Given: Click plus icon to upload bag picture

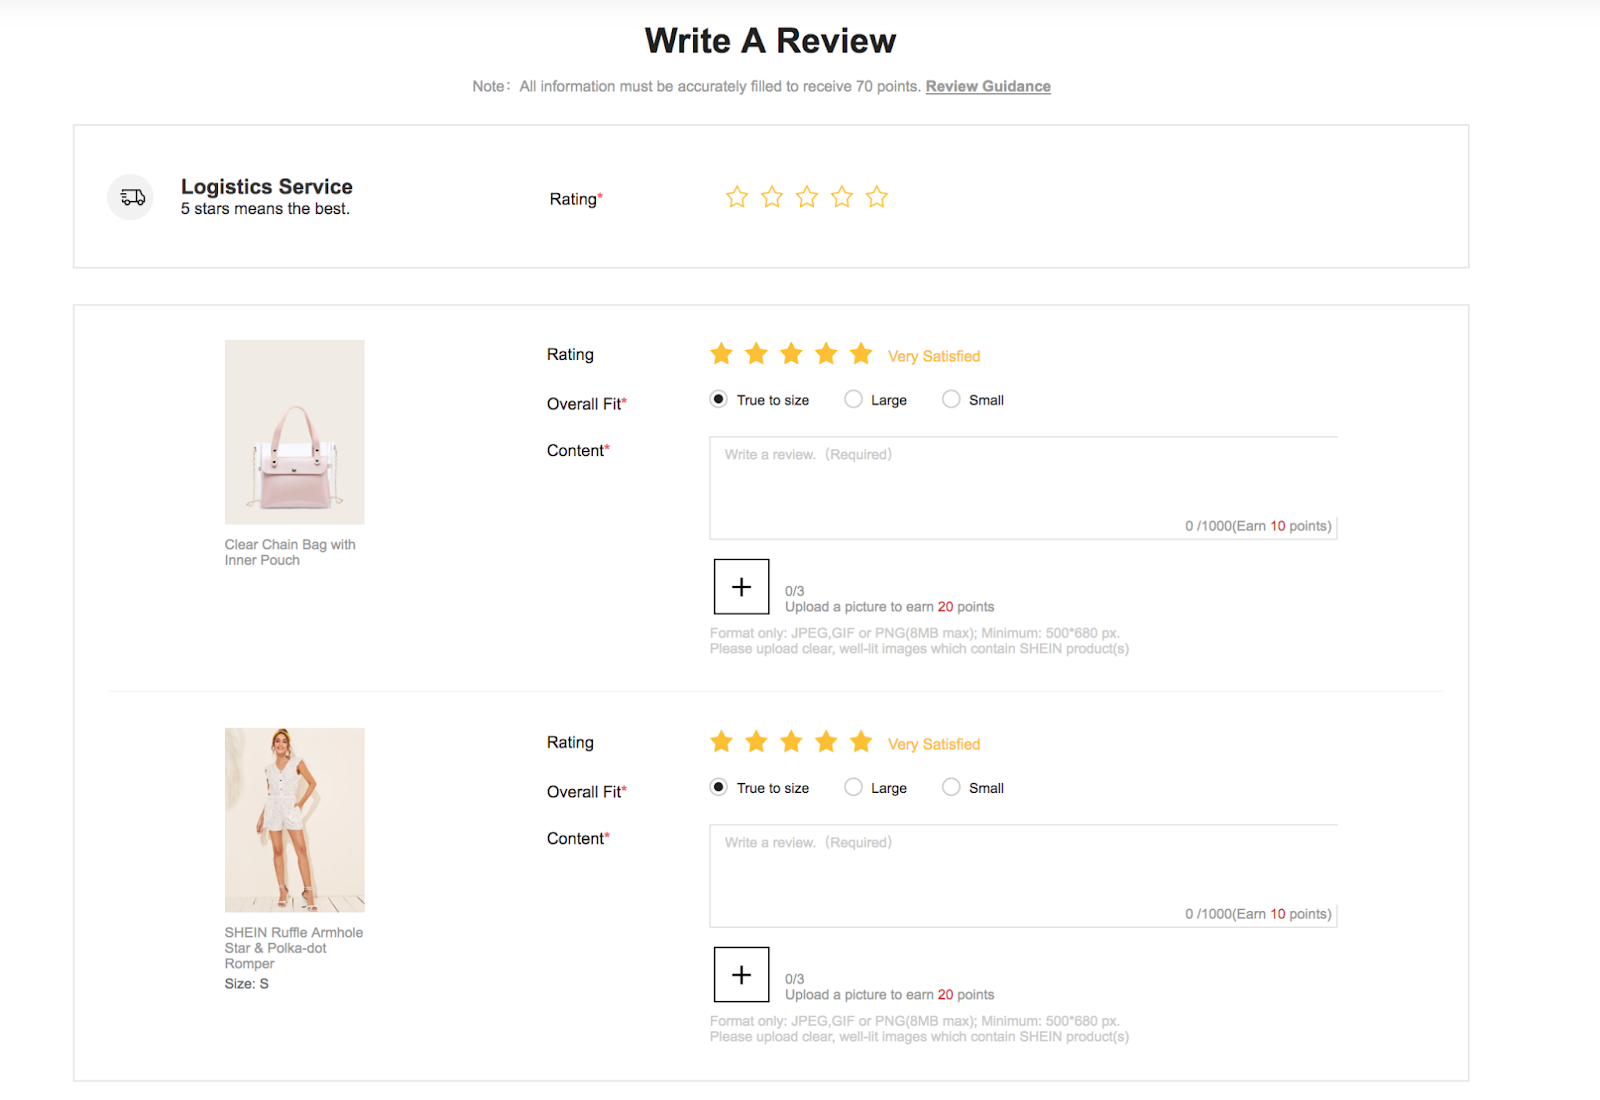Looking at the screenshot, I should click(741, 587).
